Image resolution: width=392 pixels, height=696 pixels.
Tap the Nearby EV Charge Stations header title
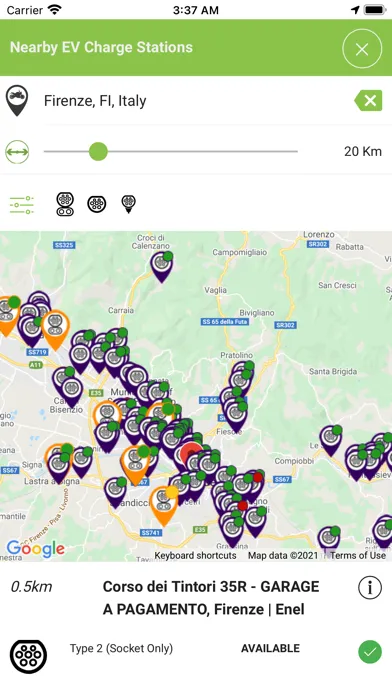[101, 47]
